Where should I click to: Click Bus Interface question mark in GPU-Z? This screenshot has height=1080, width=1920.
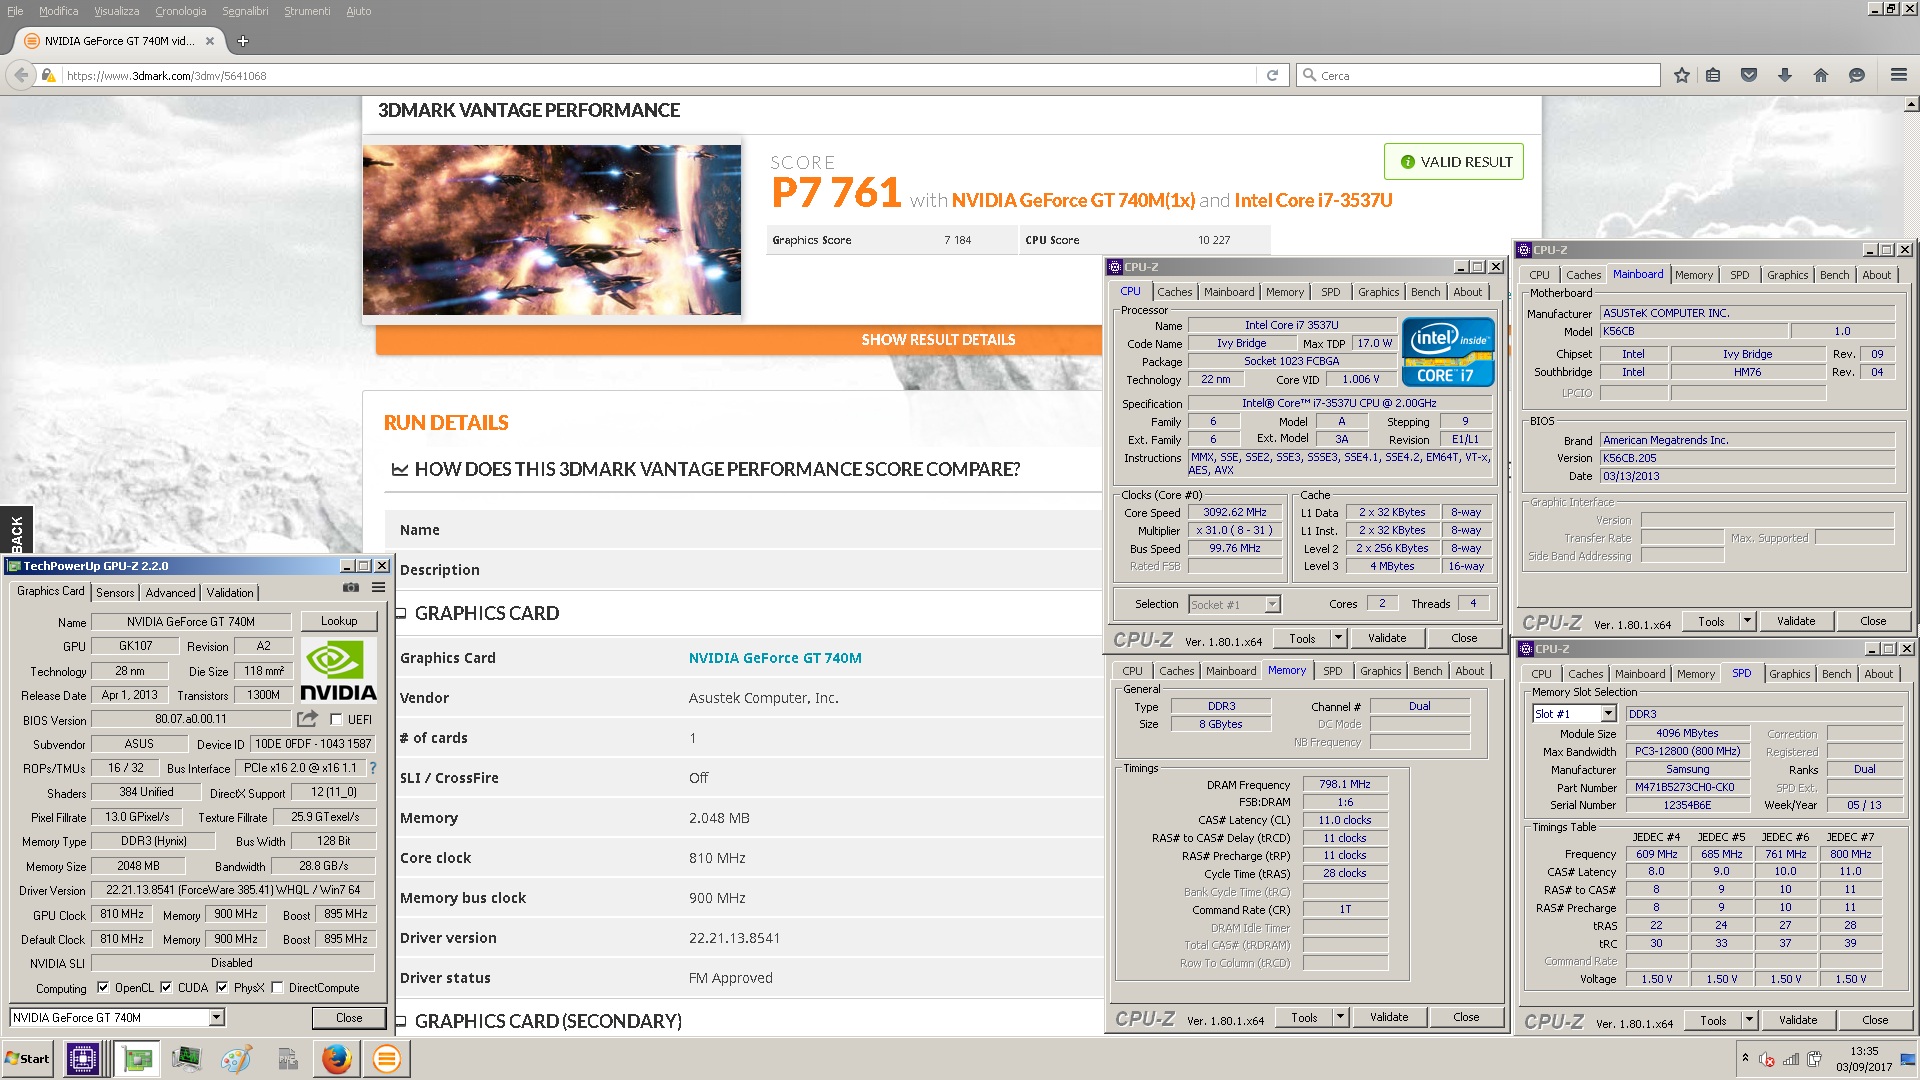[373, 768]
